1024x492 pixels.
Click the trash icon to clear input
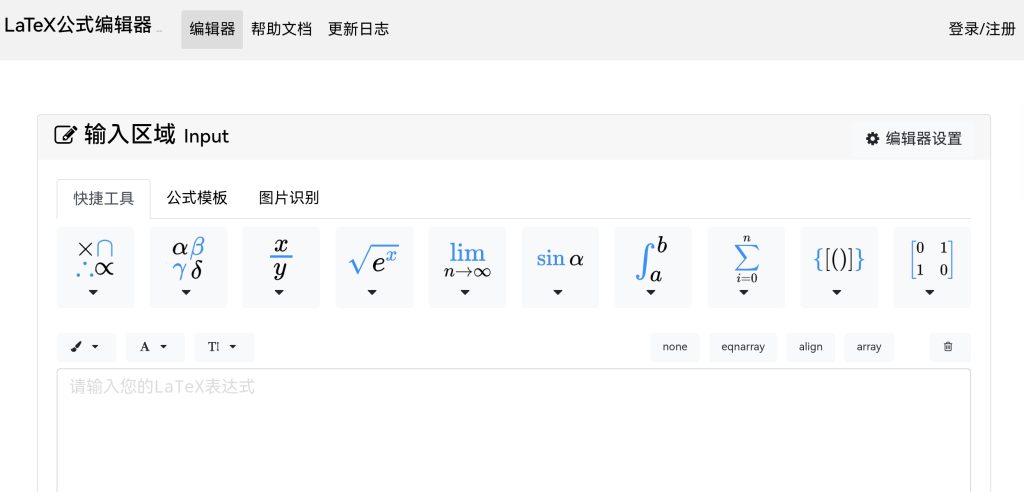pos(949,347)
